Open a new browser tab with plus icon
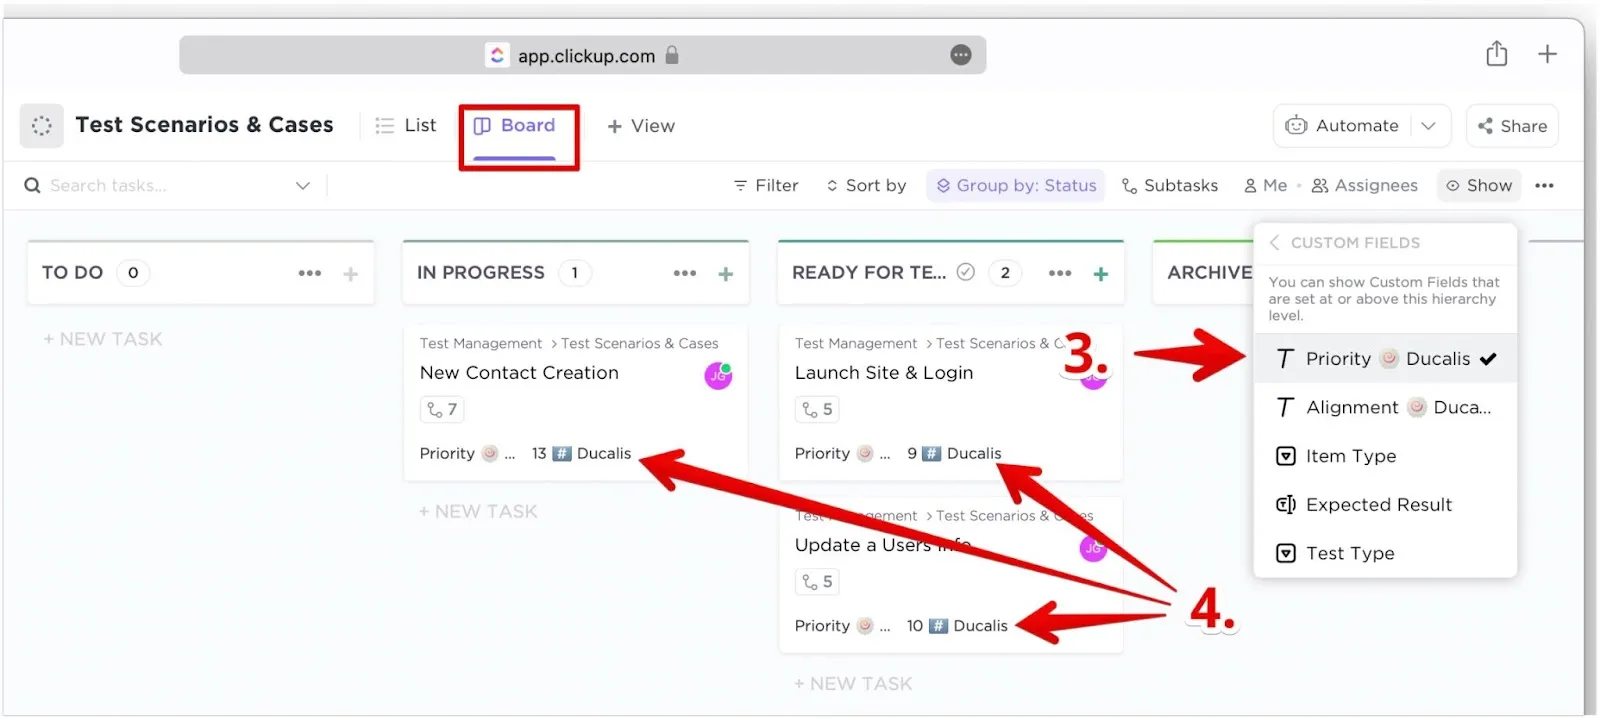Image resolution: width=1600 pixels, height=719 pixels. click(1547, 54)
